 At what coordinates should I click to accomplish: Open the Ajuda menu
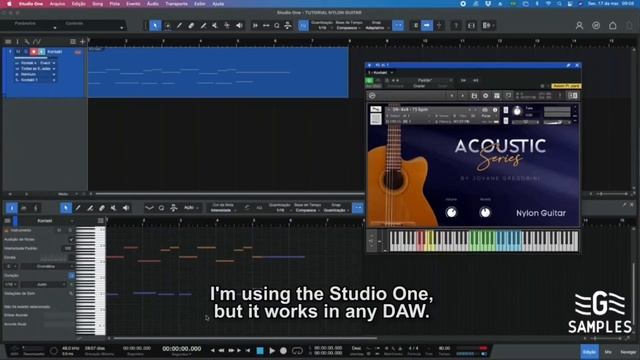click(218, 4)
